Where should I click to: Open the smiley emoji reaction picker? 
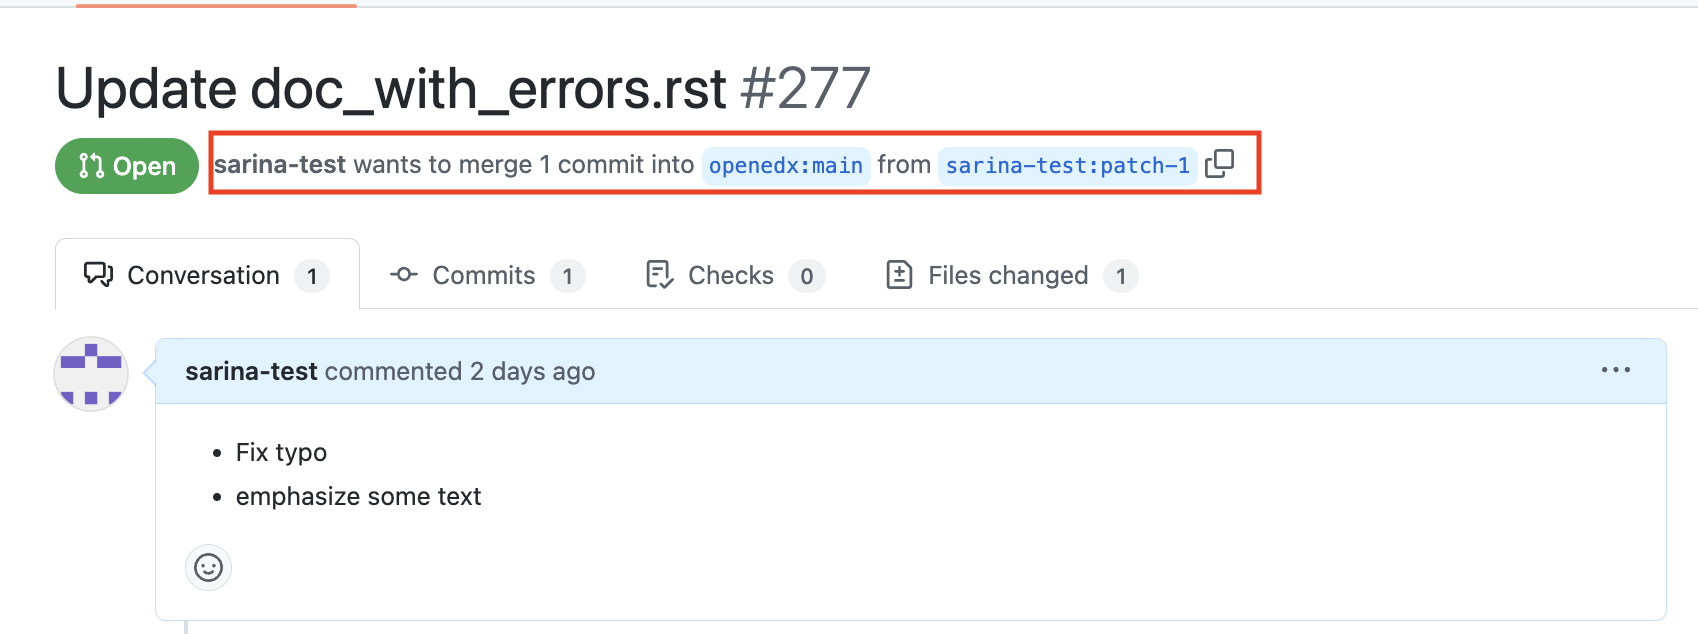208,567
